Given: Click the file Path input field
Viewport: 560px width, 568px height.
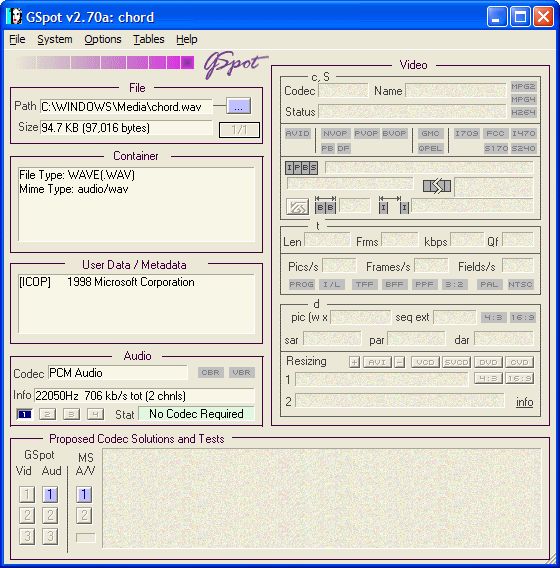Looking at the screenshot, I should point(126,107).
